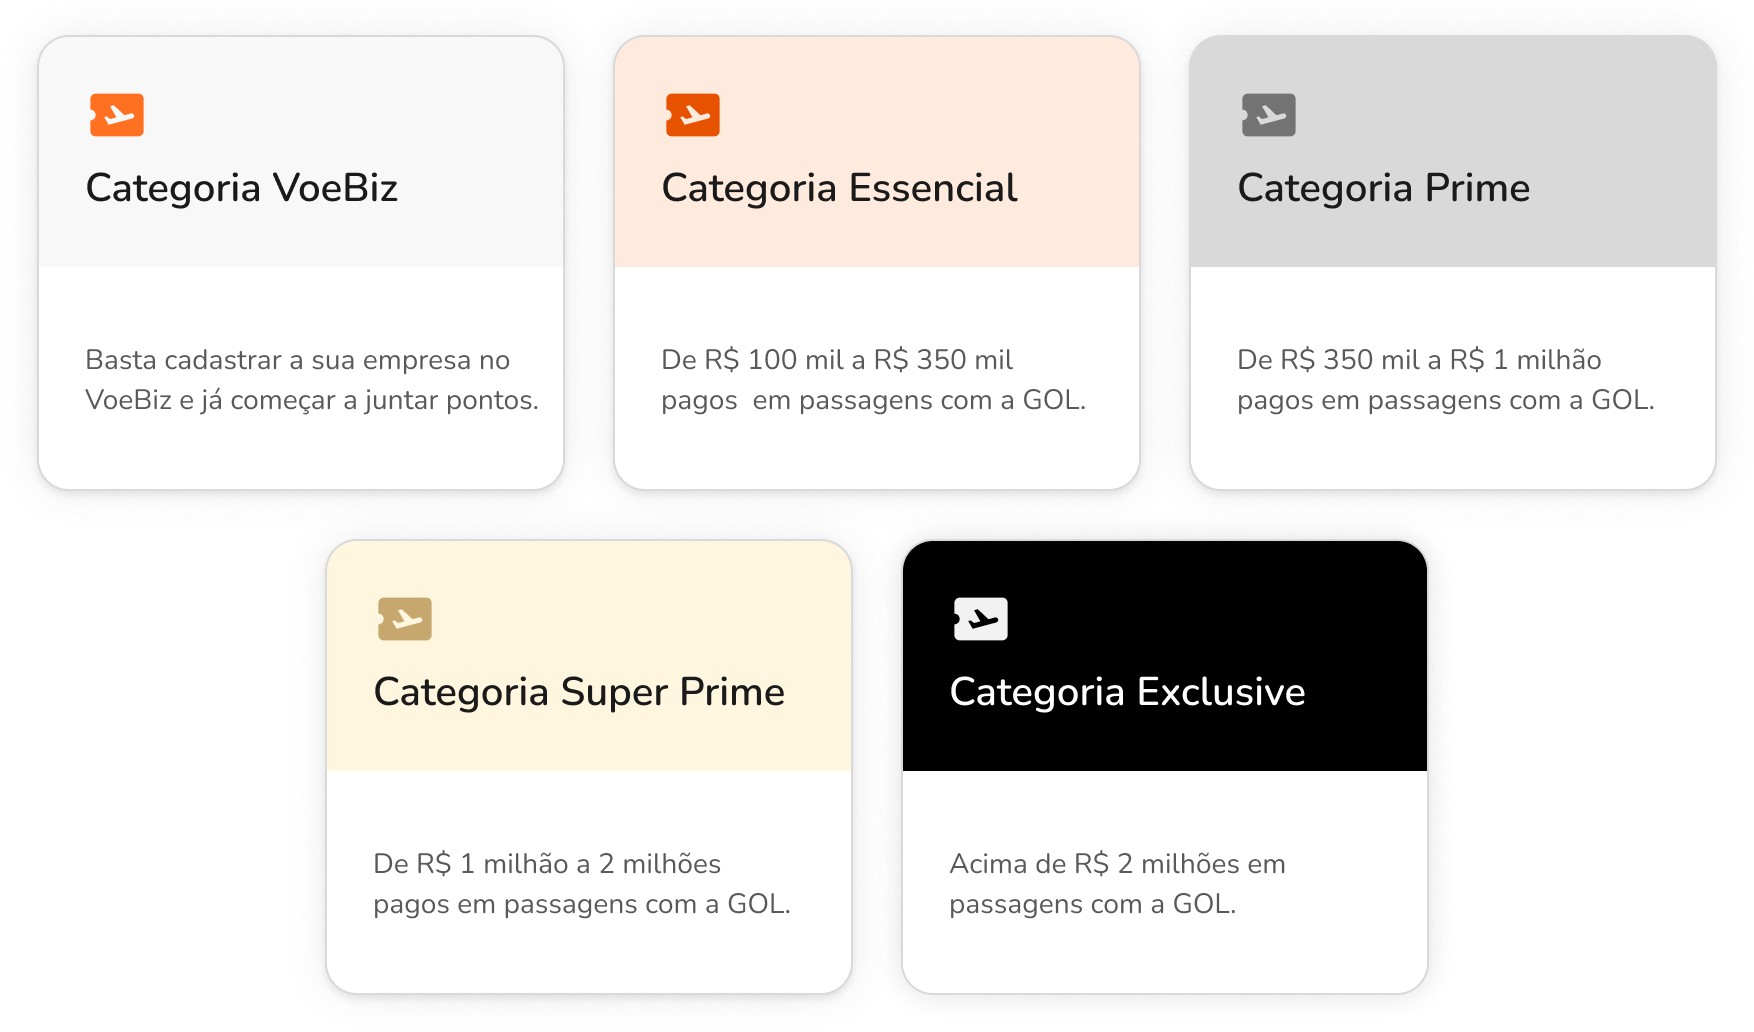Click the gray header area of Prime card
Screen dimensions: 1754x1032
click(1453, 152)
